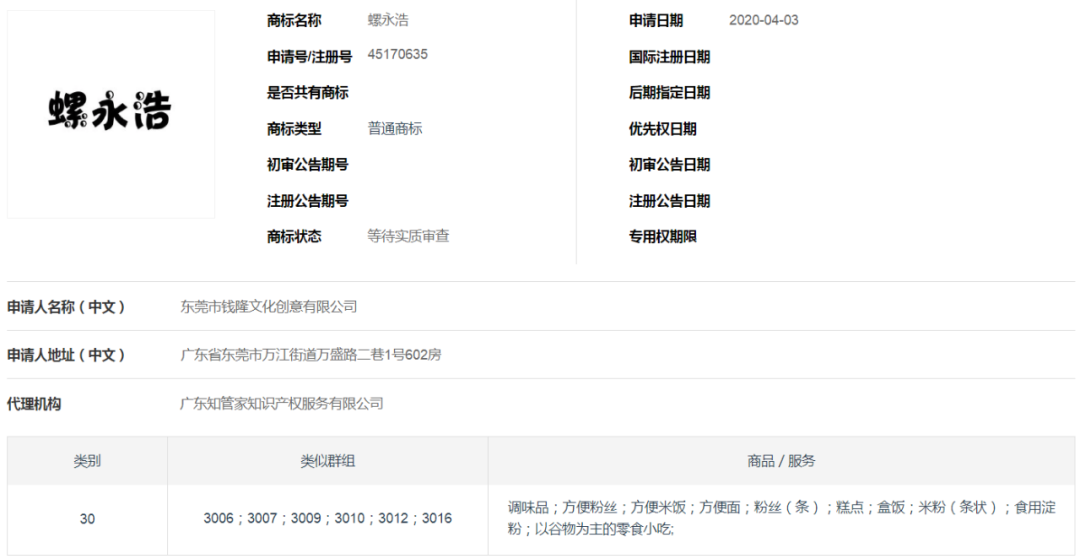
Task: Click the 申请号/注册号 label
Action: [x=309, y=56]
